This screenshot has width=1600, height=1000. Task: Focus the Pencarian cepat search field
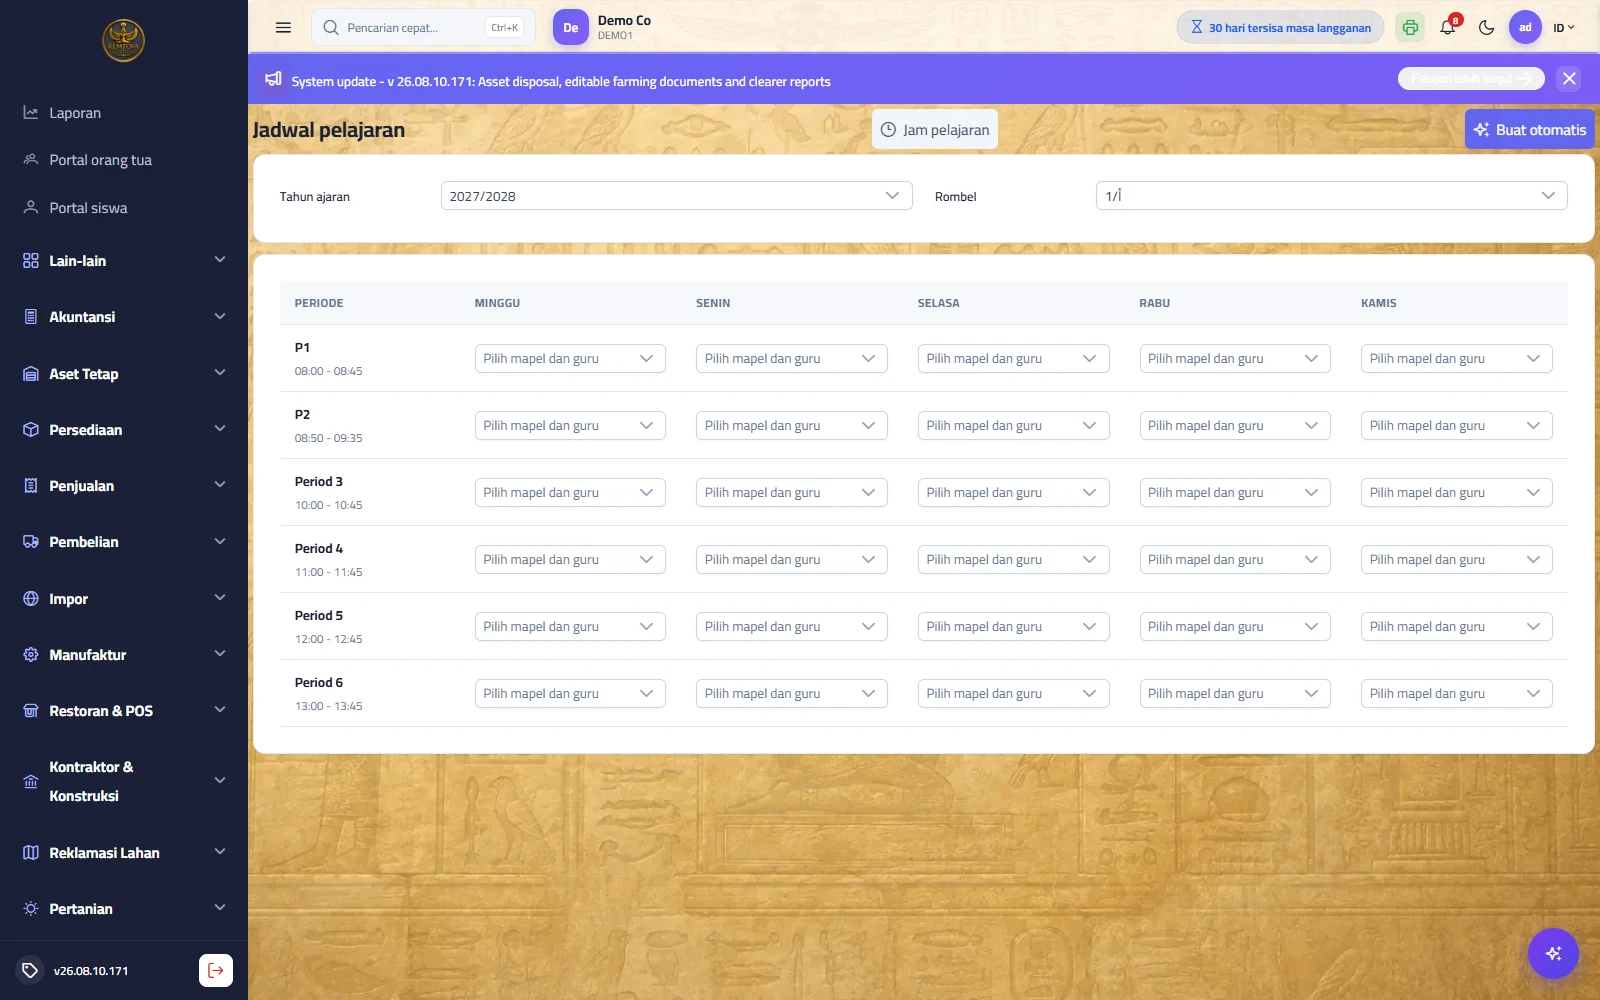click(423, 28)
